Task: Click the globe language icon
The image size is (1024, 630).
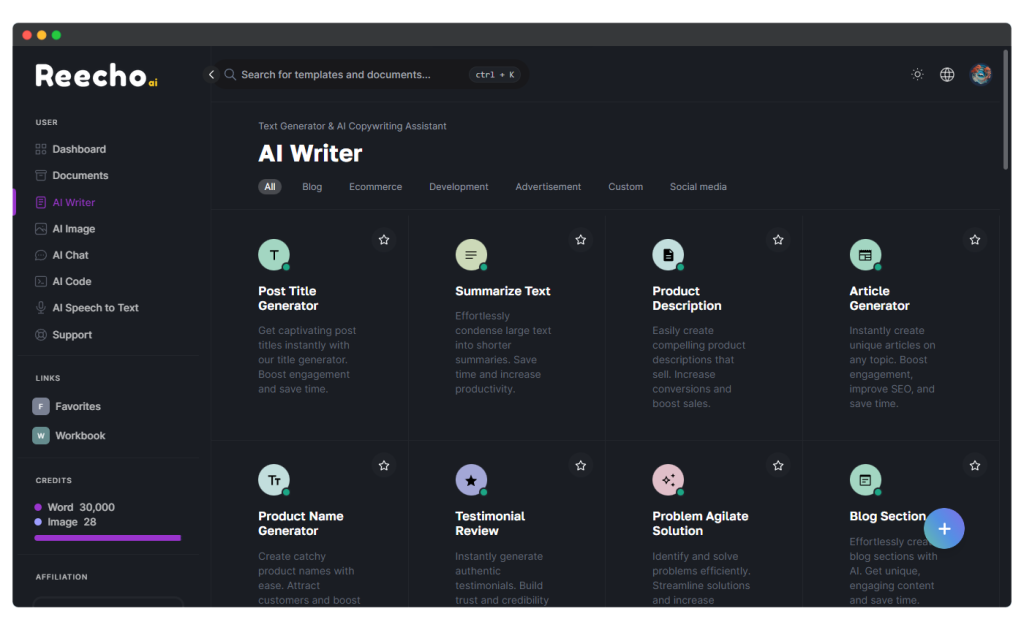Action: tap(947, 74)
